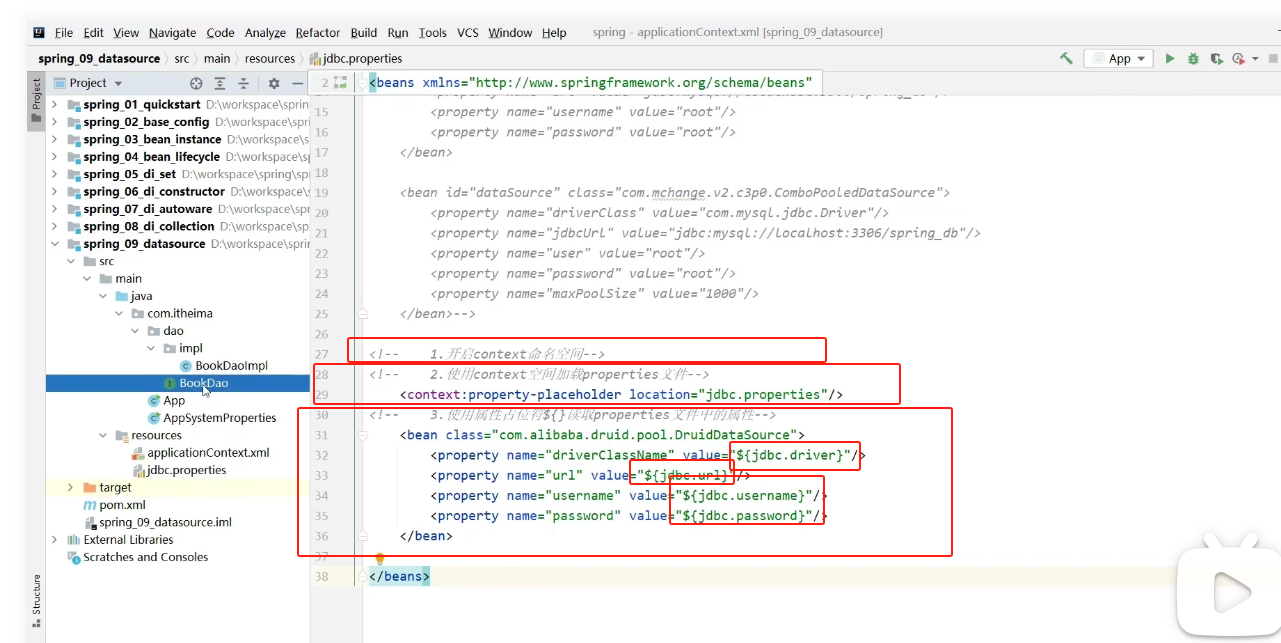1281x643 pixels.
Task: Expand External Libraries node
Action: tap(54, 539)
